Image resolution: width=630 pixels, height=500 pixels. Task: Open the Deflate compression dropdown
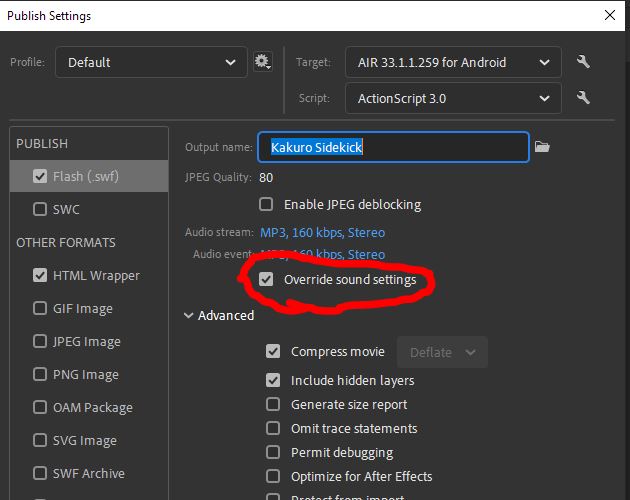pos(442,352)
